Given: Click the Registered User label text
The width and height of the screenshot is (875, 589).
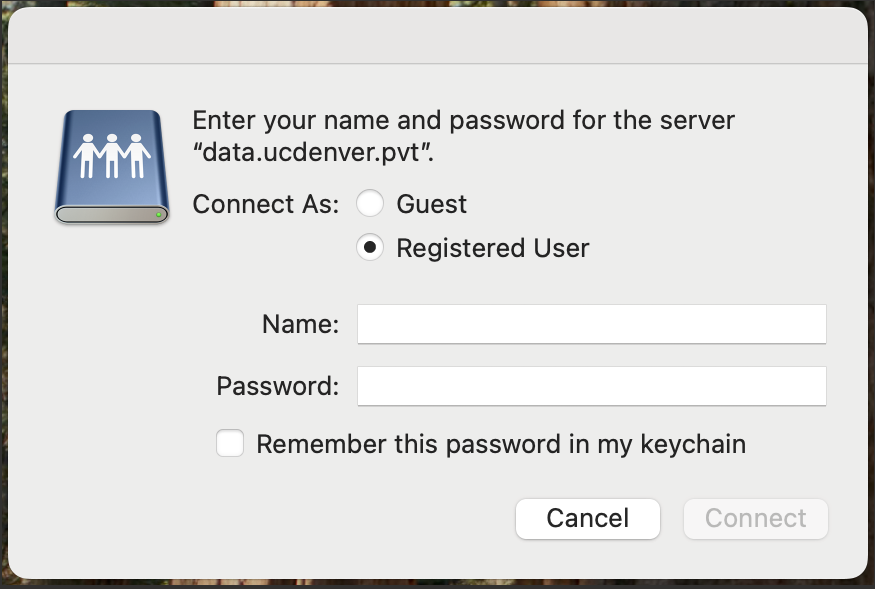Looking at the screenshot, I should click(x=493, y=248).
